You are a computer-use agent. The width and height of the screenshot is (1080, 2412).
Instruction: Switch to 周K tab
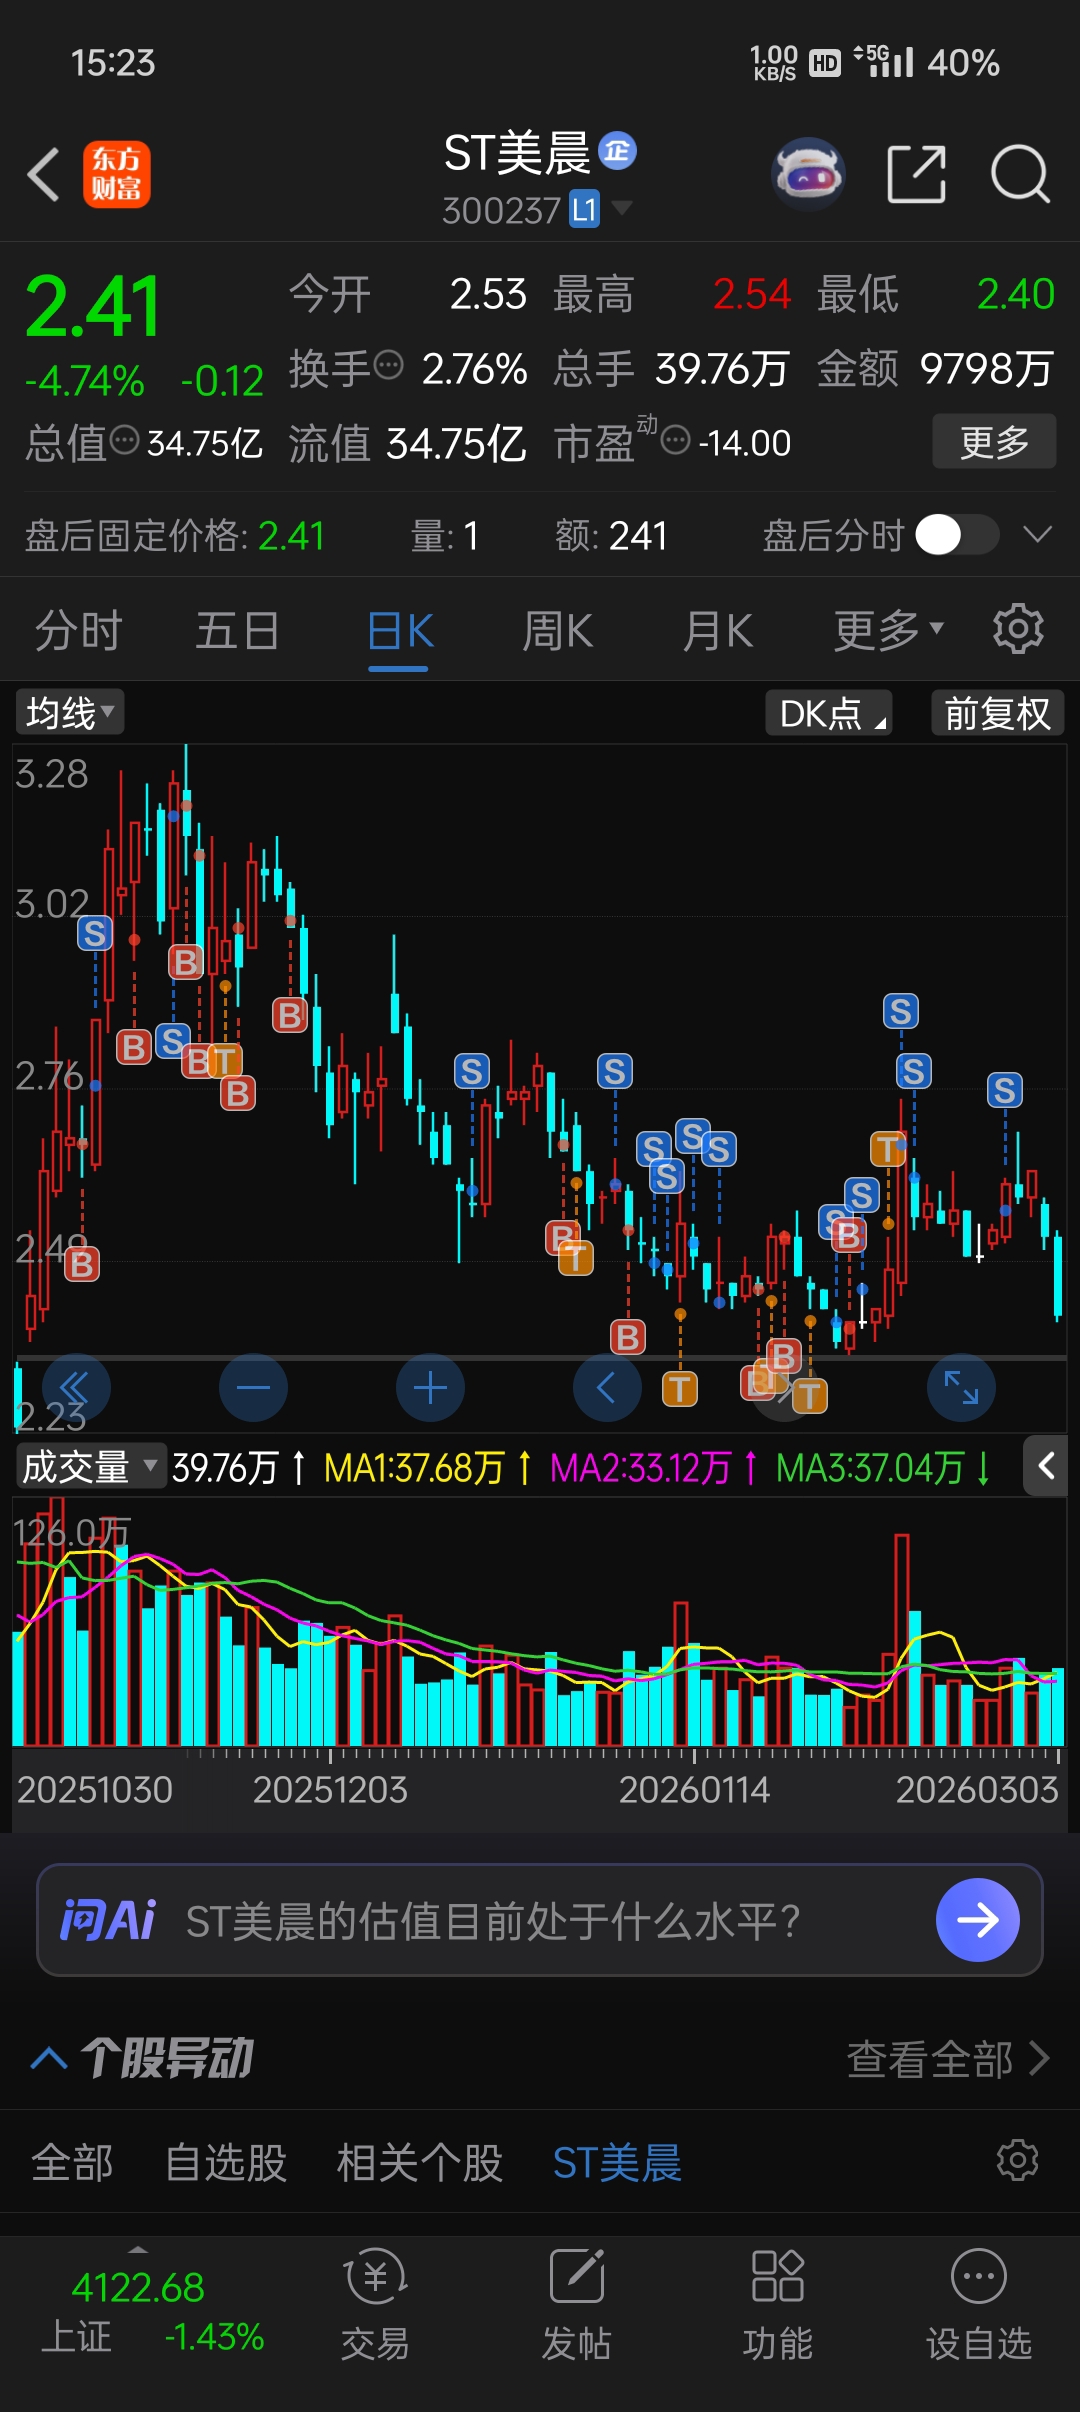tap(558, 631)
